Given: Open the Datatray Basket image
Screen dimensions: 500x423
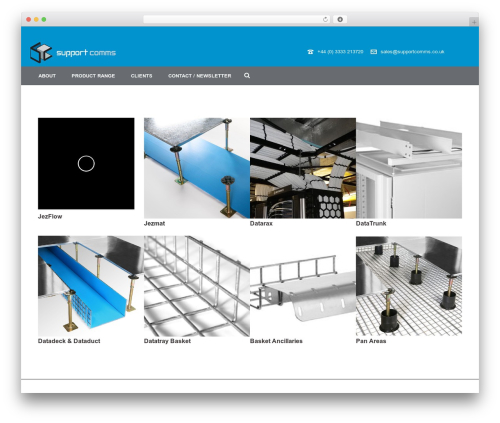Looking at the screenshot, I should pyautogui.click(x=197, y=286).
